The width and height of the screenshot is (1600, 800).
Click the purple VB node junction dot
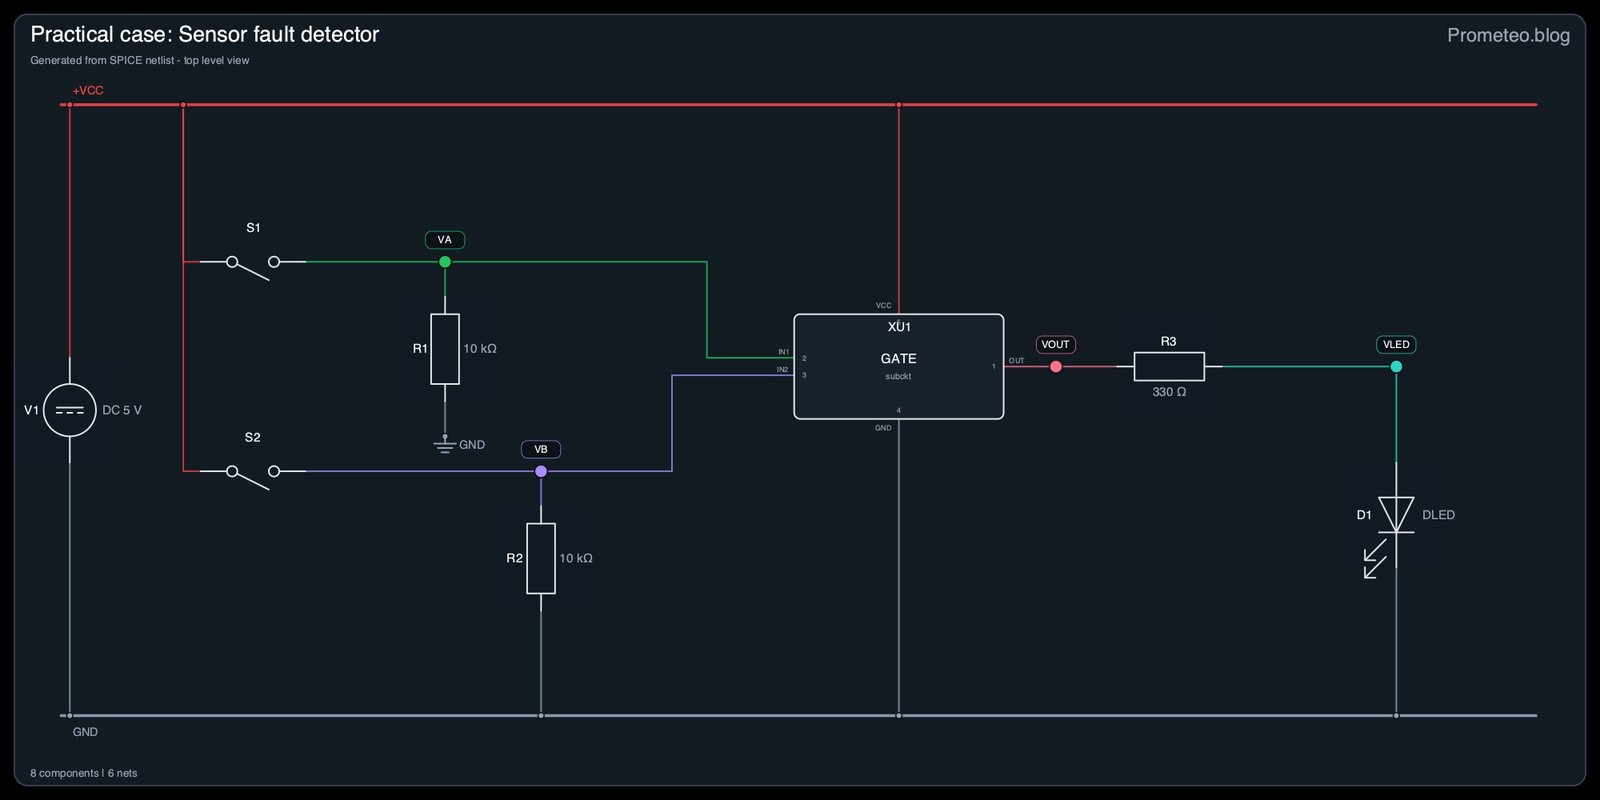[x=541, y=471]
